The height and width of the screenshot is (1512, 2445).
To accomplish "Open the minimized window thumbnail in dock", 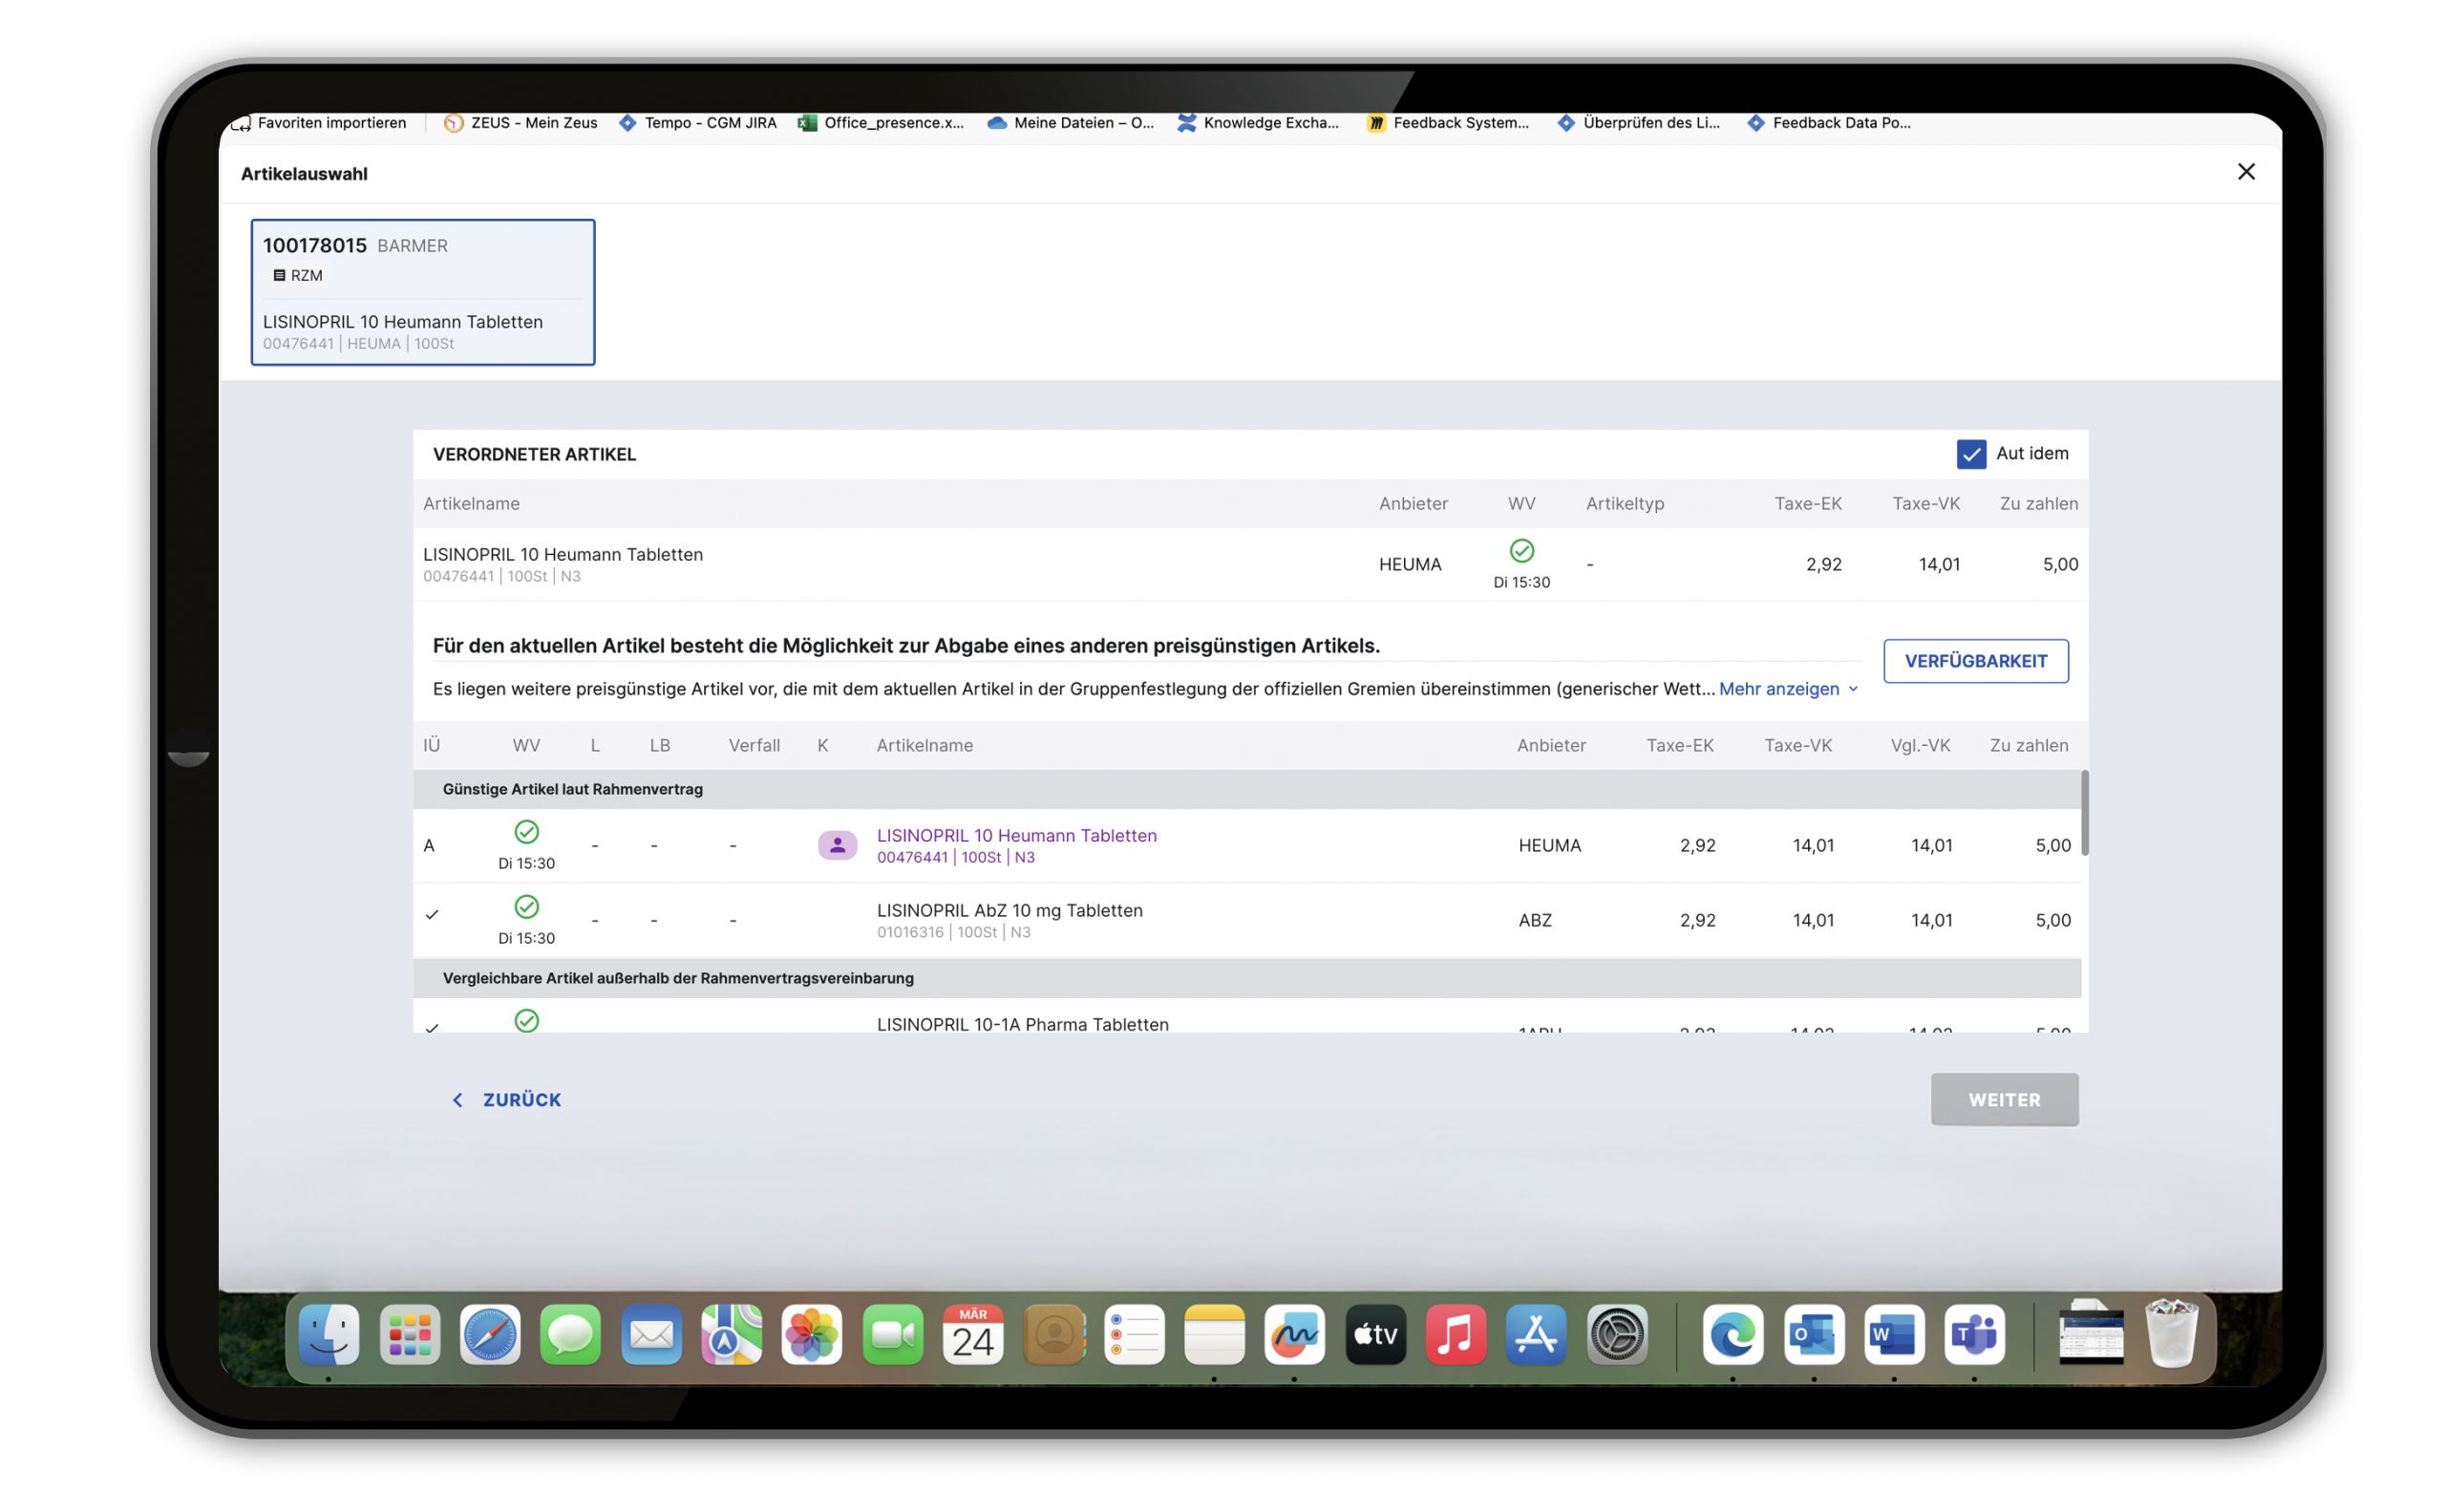I will 2090,1333.
